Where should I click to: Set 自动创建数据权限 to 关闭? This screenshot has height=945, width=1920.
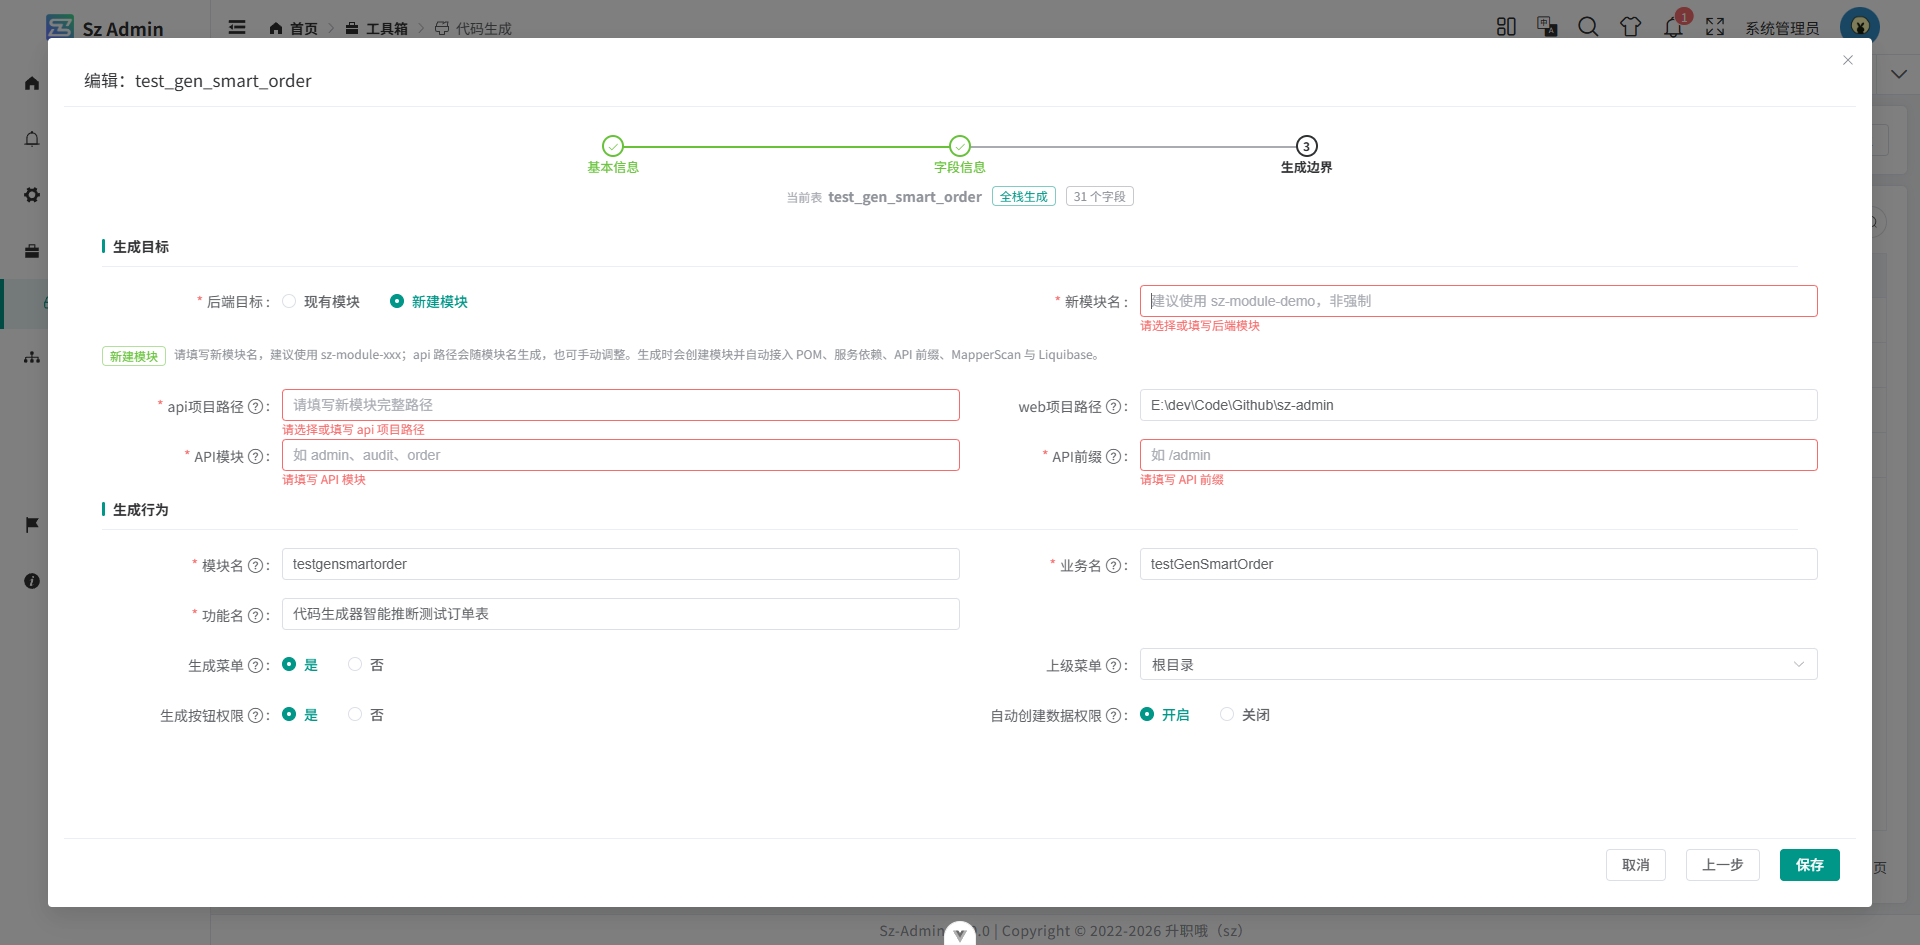(x=1245, y=714)
